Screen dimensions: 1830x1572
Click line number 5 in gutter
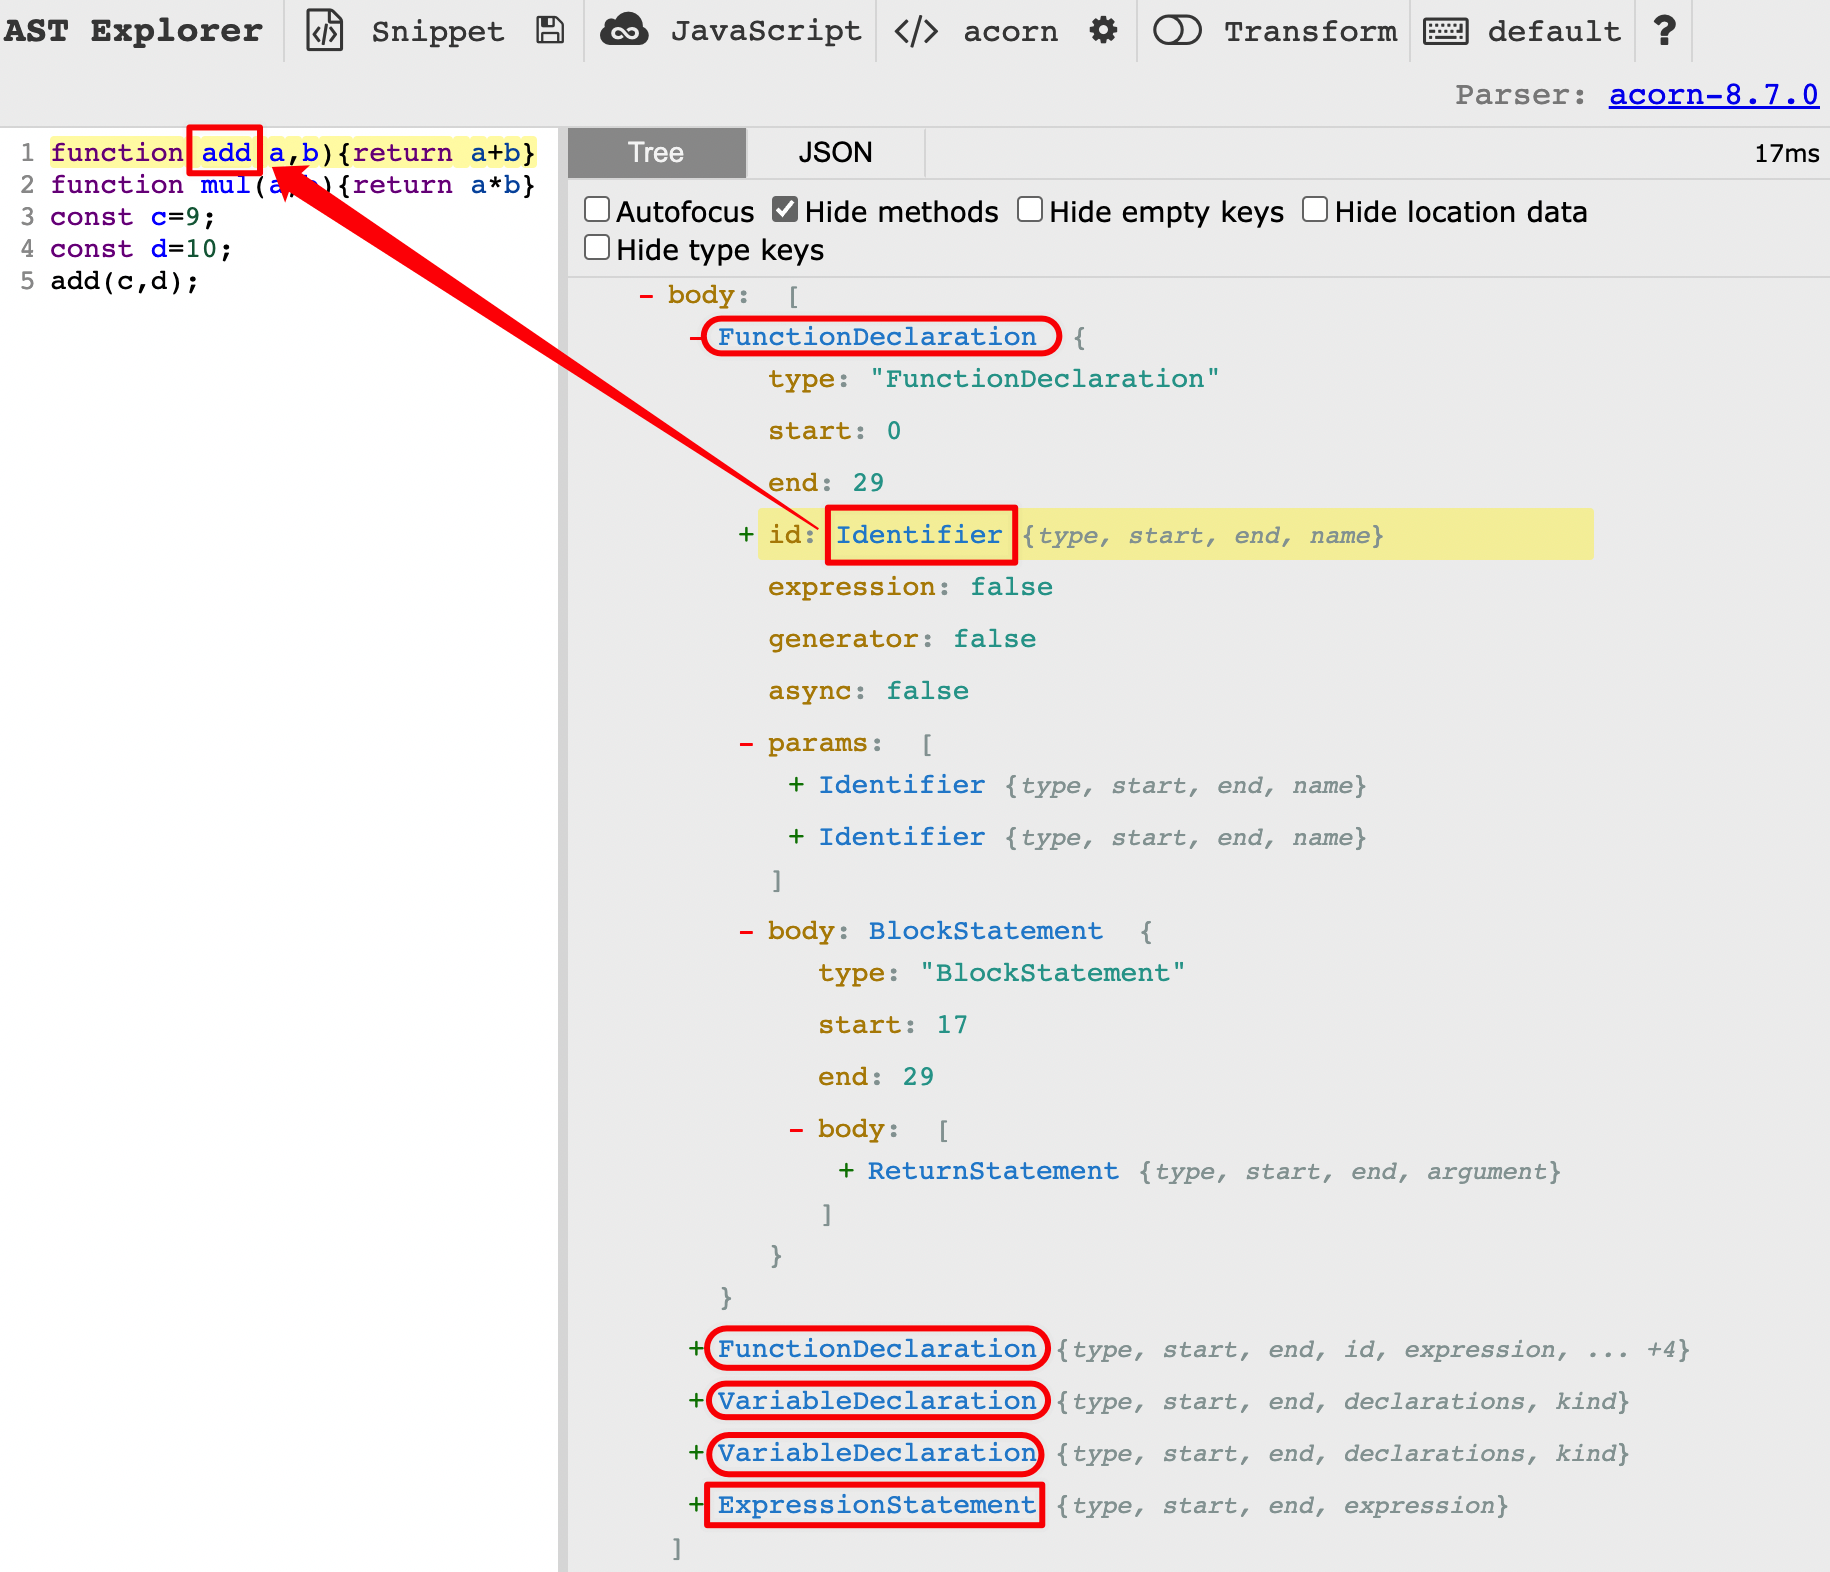(x=27, y=281)
